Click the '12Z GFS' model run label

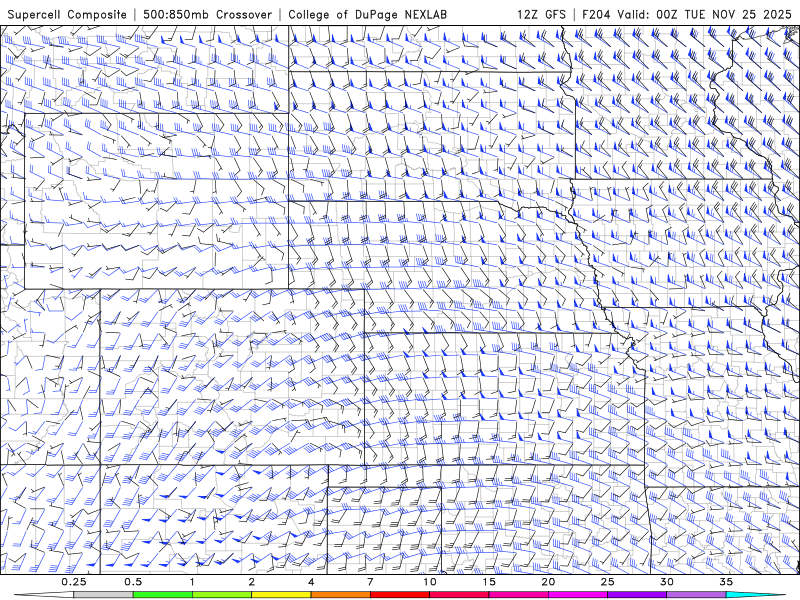[541, 14]
